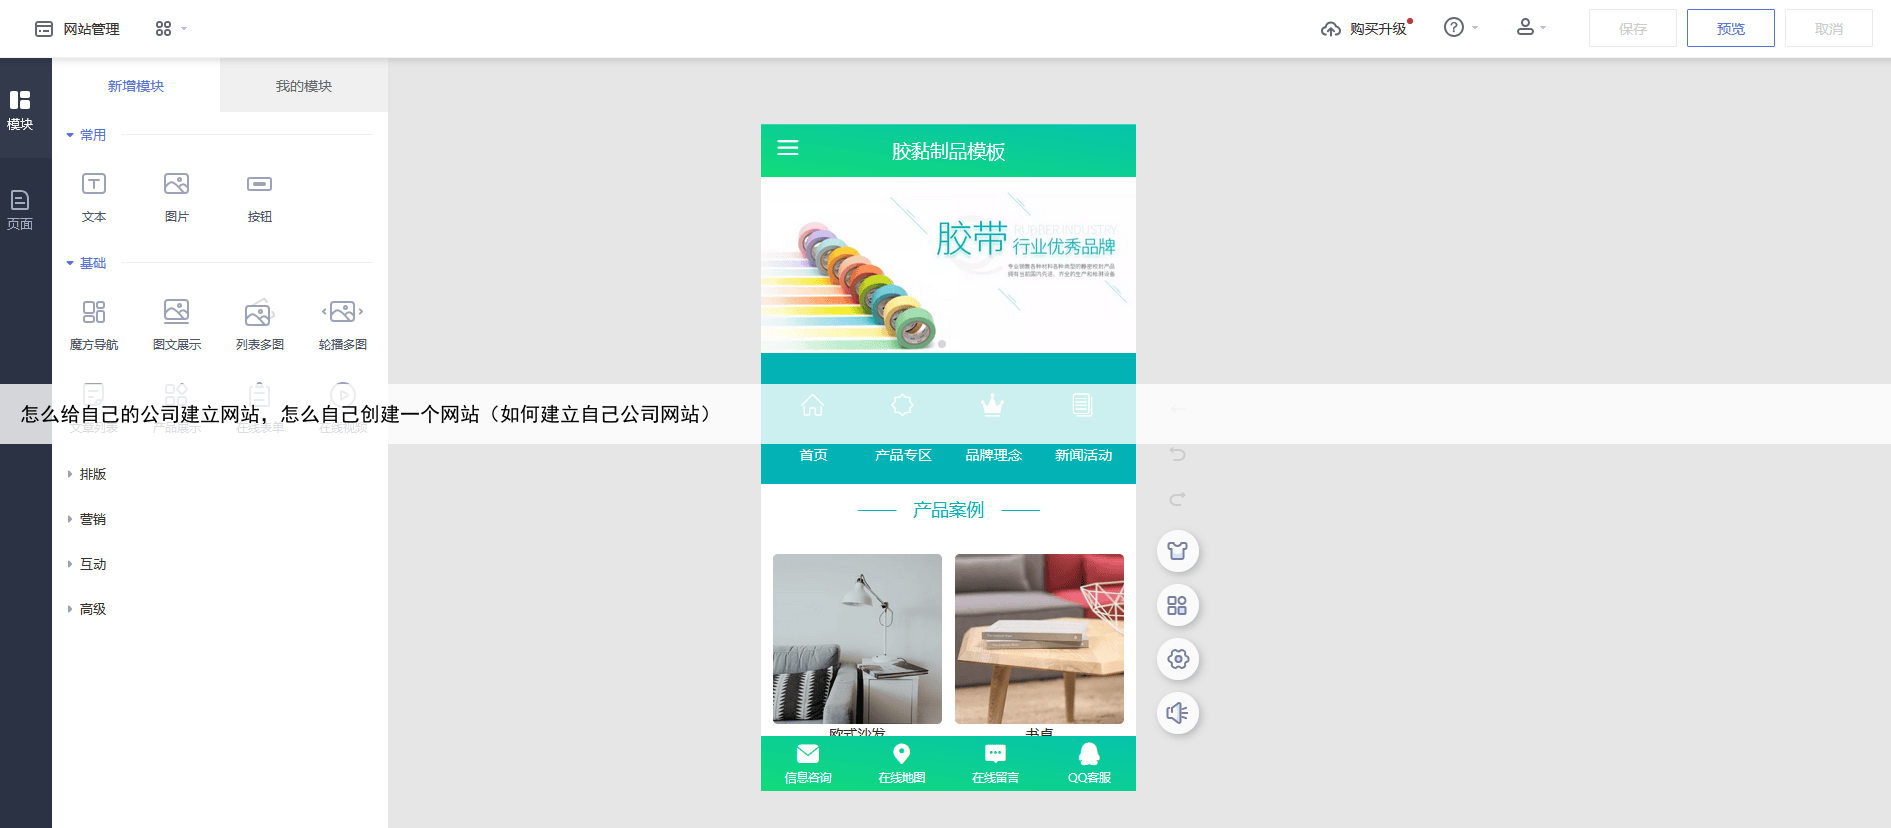Click the speaker icon floating button
The image size is (1891, 828).
[1177, 713]
